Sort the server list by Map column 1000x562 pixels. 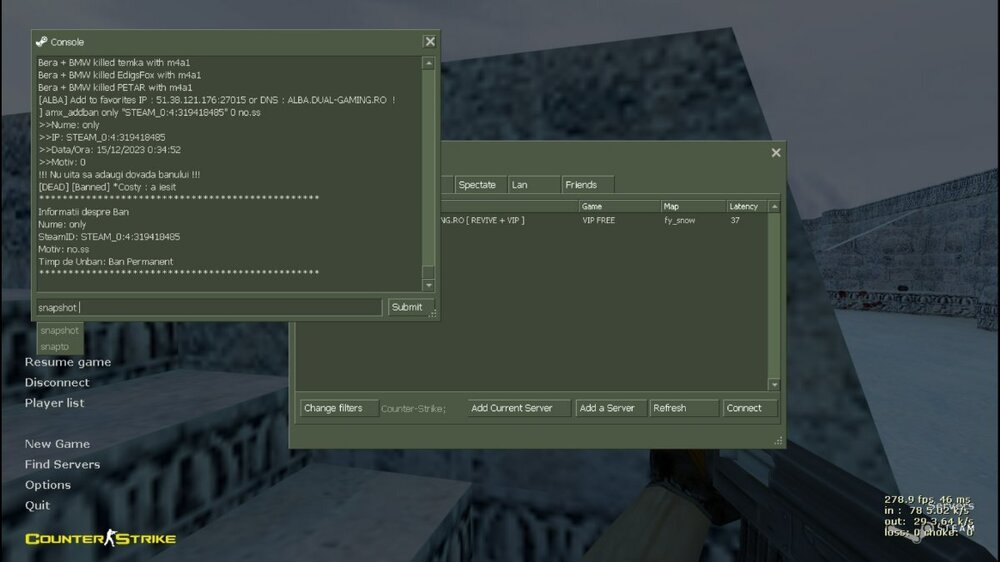[690, 207]
